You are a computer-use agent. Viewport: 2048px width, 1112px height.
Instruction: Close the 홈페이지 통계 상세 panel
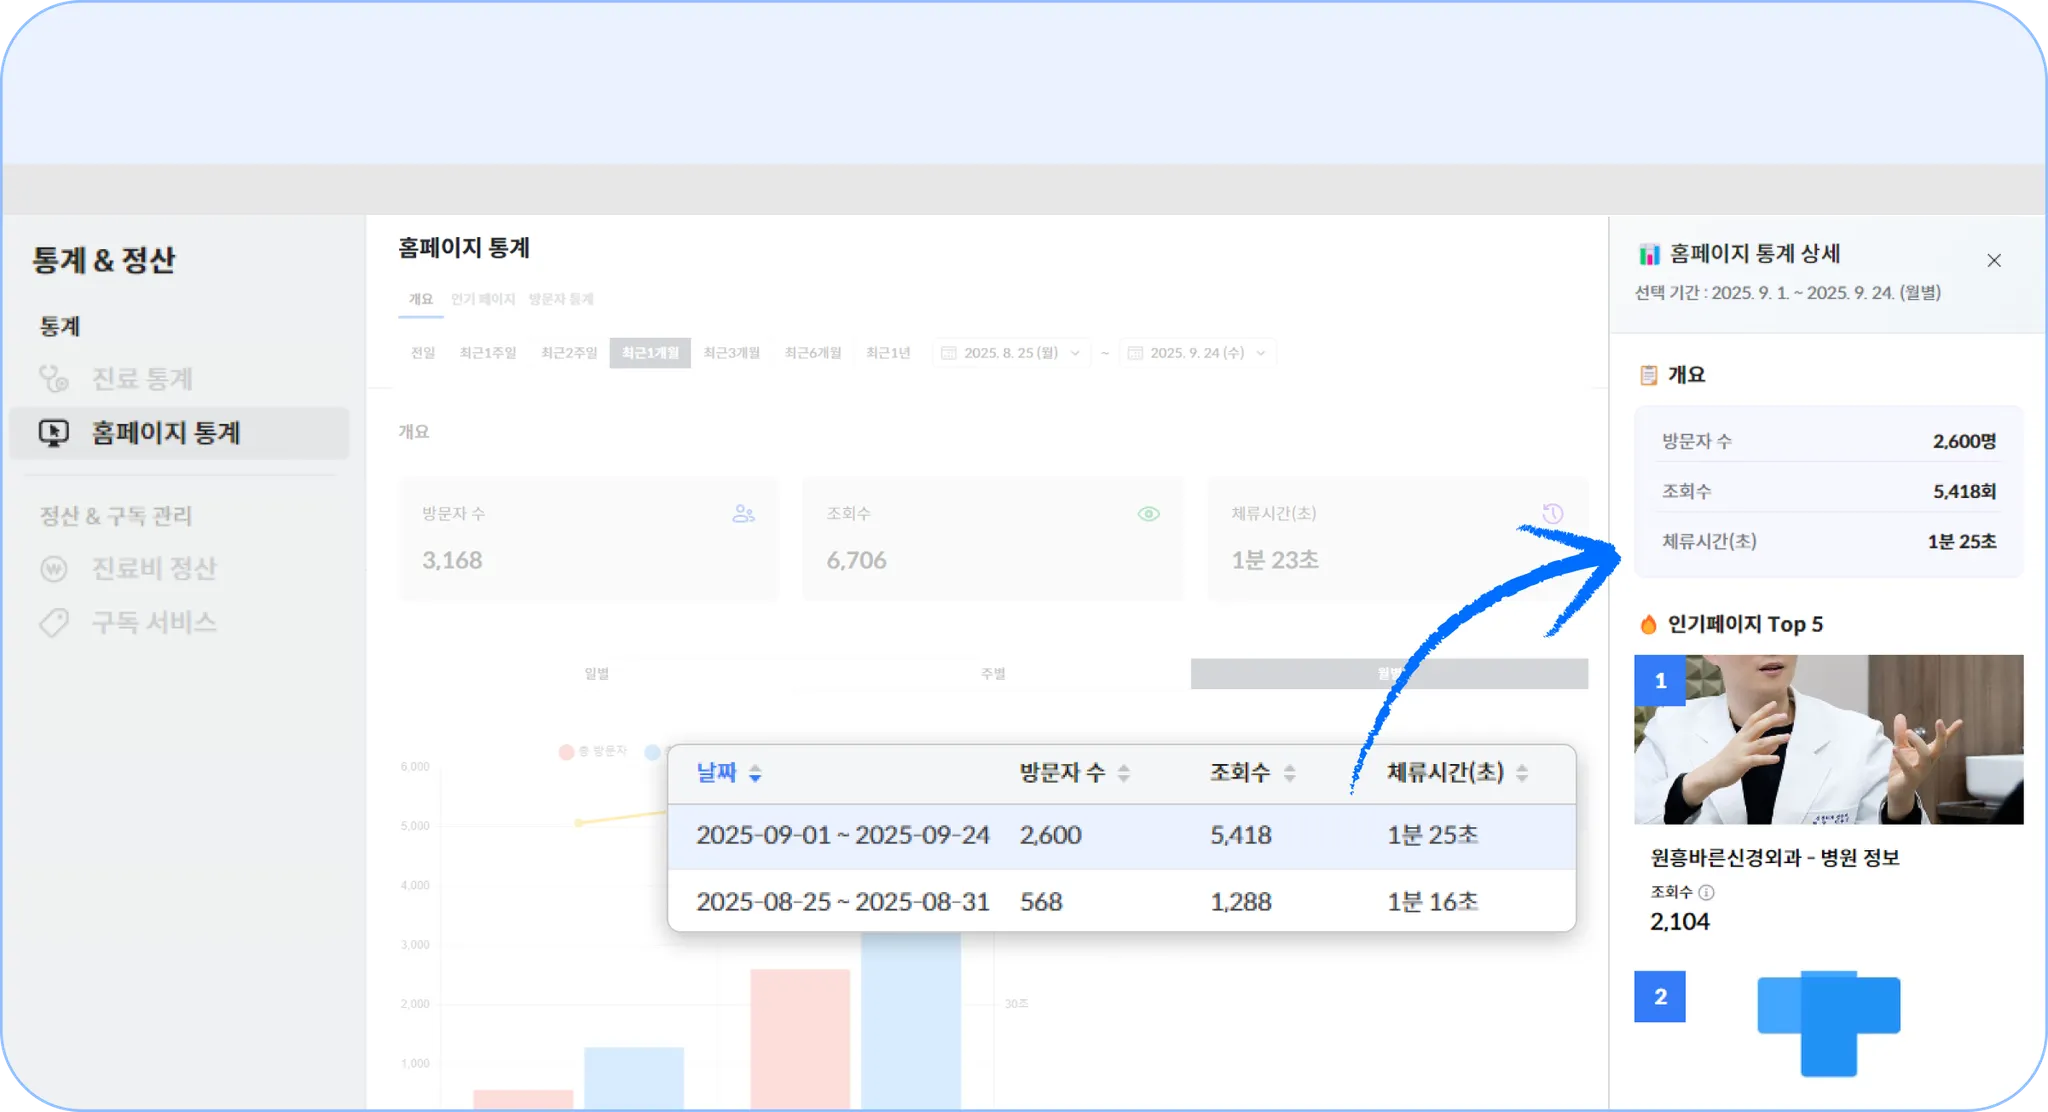pos(1993,261)
